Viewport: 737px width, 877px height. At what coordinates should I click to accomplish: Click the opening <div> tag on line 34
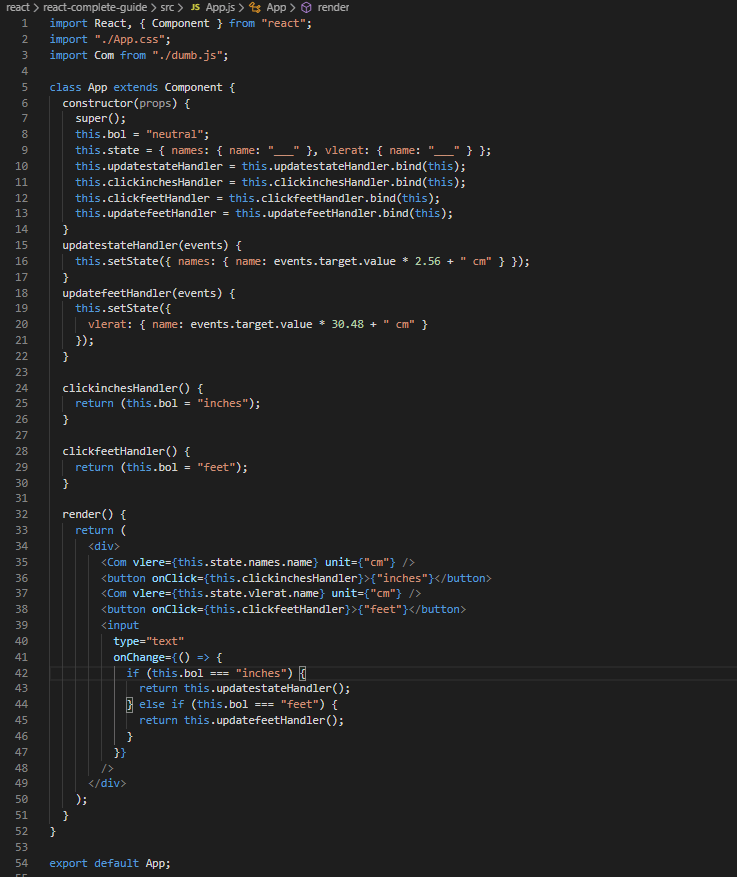[x=104, y=546]
